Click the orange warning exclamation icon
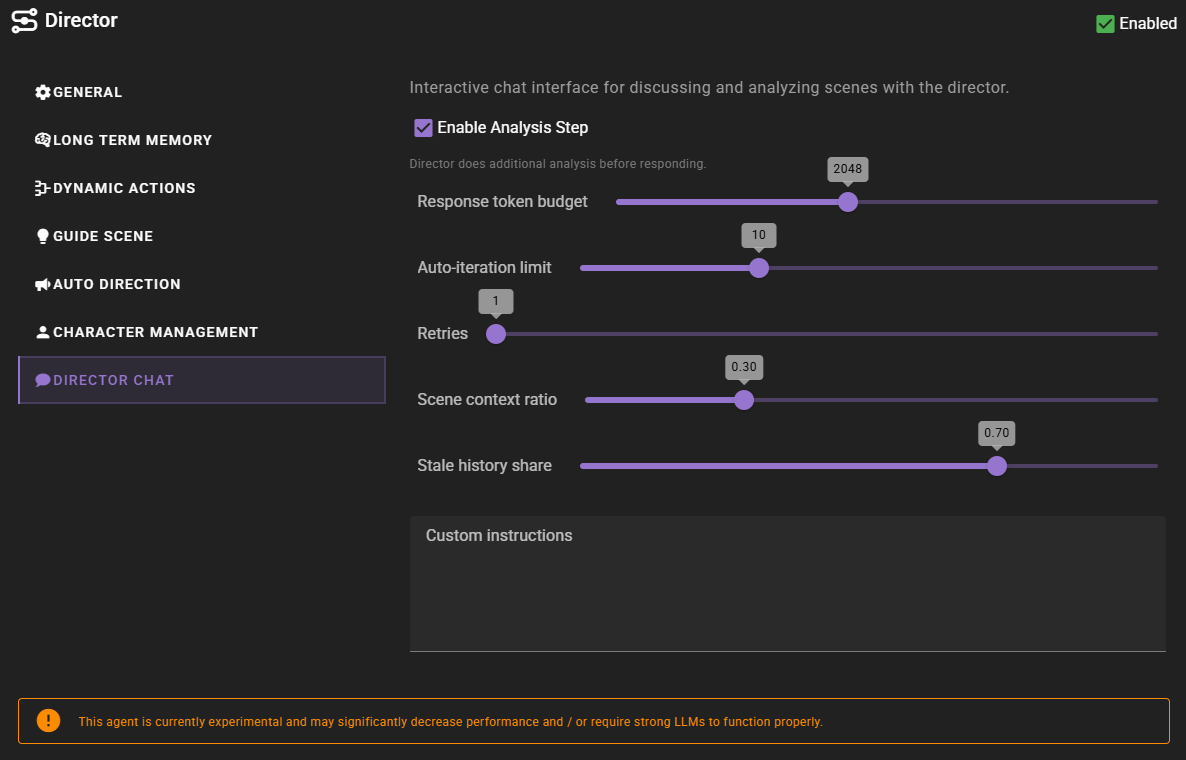 [48, 721]
